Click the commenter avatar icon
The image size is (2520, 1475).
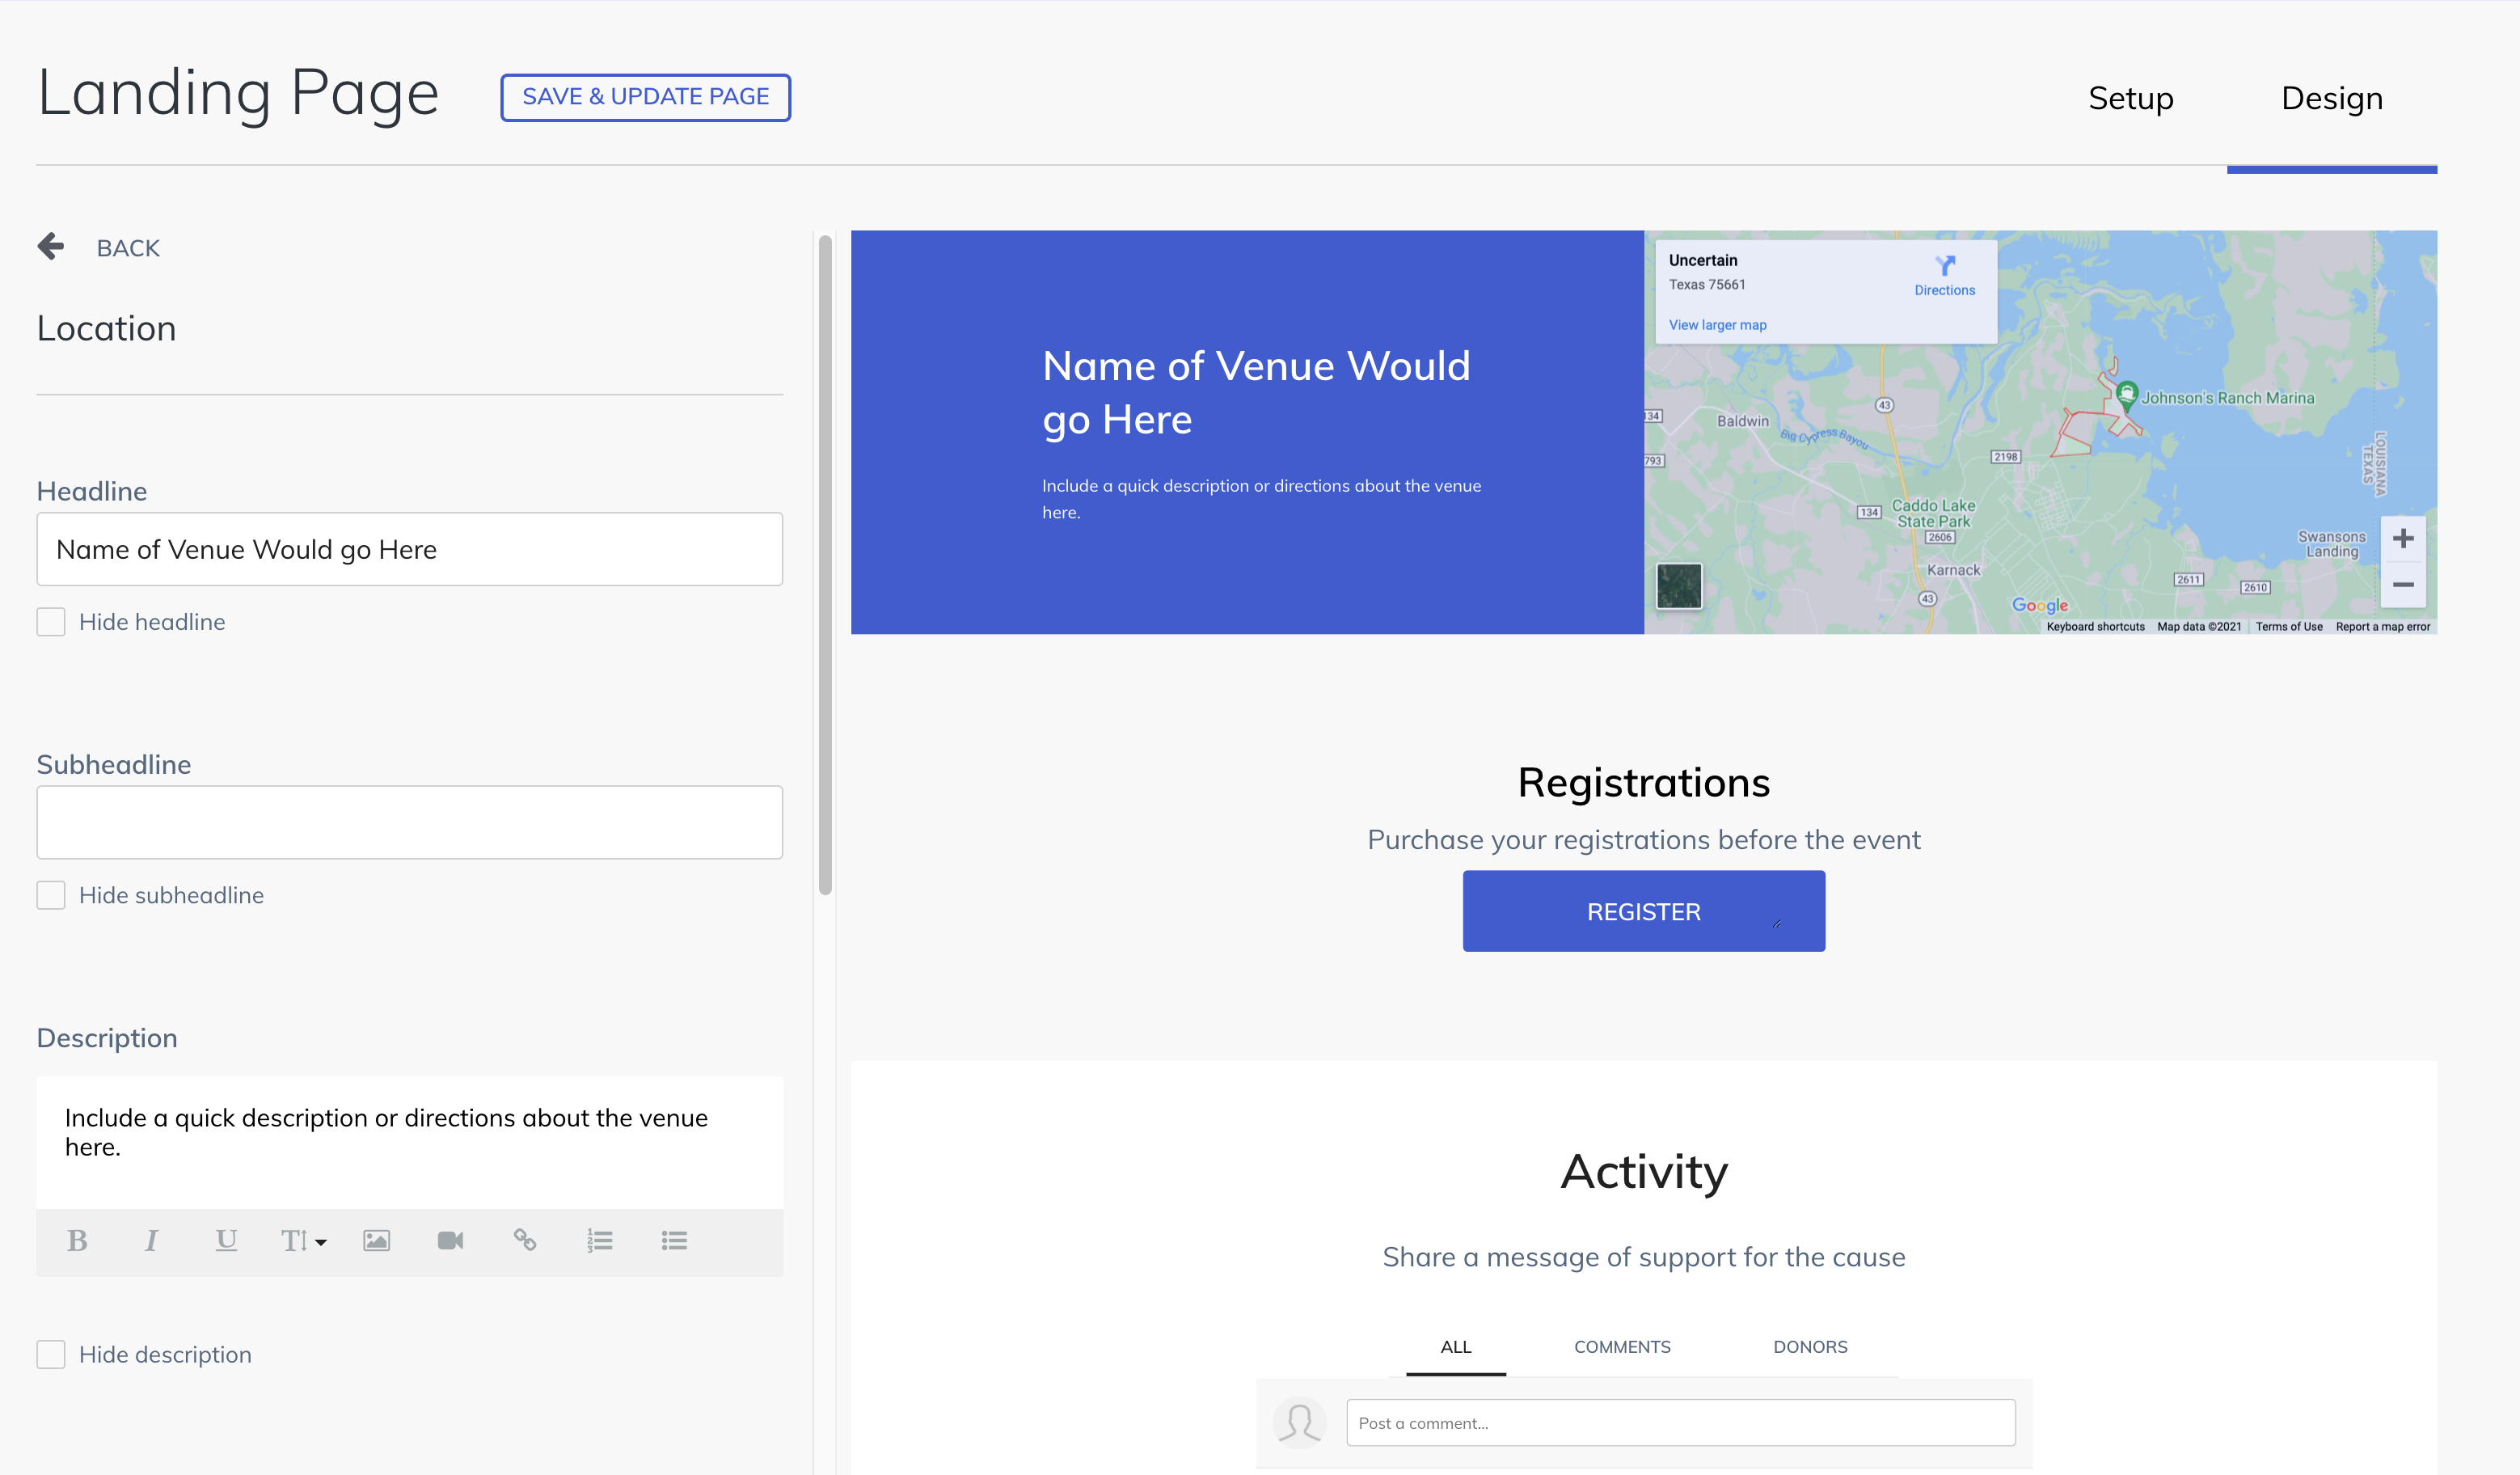click(x=1299, y=1422)
